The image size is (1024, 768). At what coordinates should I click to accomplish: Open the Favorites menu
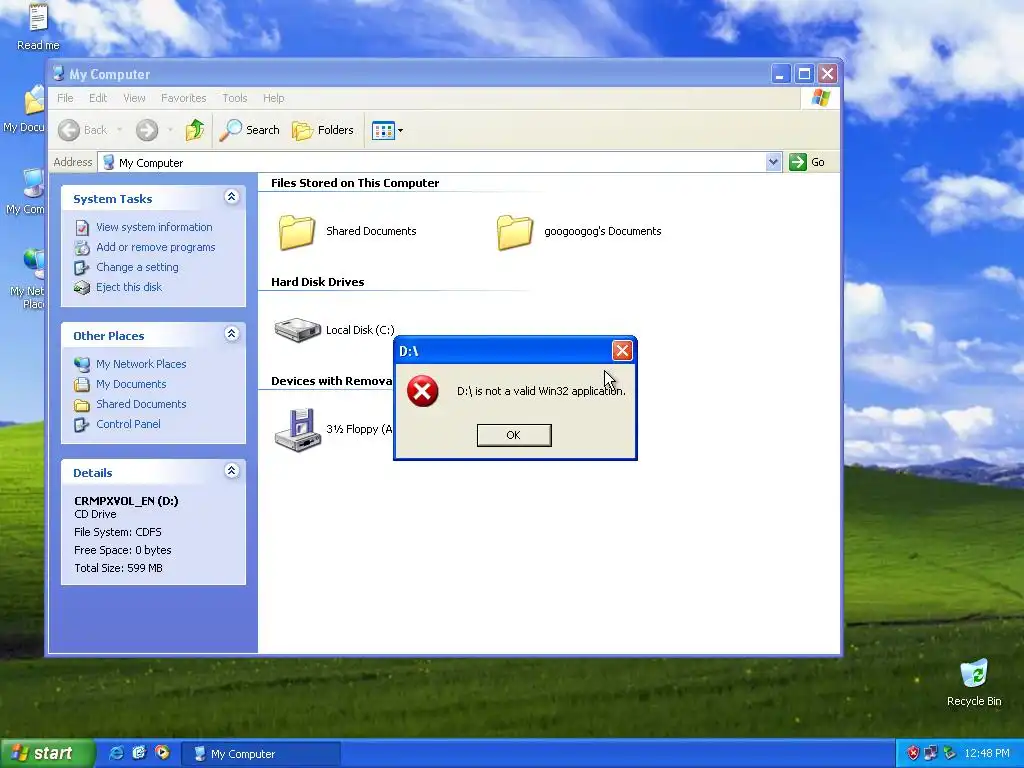pyautogui.click(x=184, y=98)
